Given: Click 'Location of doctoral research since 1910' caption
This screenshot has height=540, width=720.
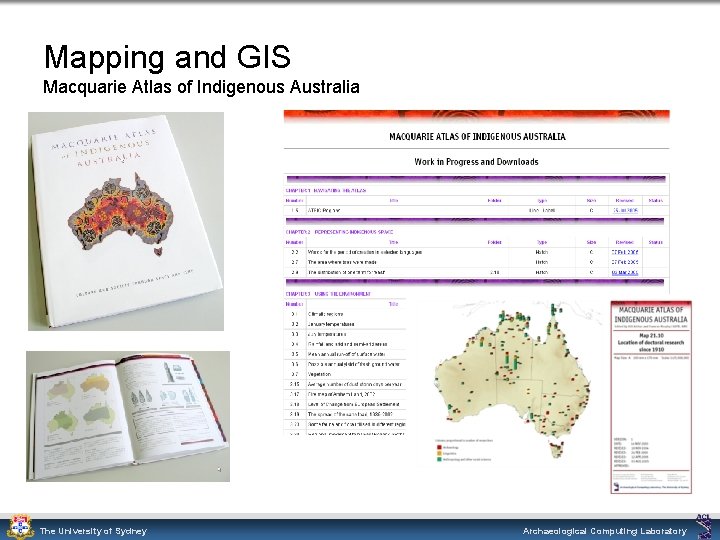Looking at the screenshot, I should point(651,346).
